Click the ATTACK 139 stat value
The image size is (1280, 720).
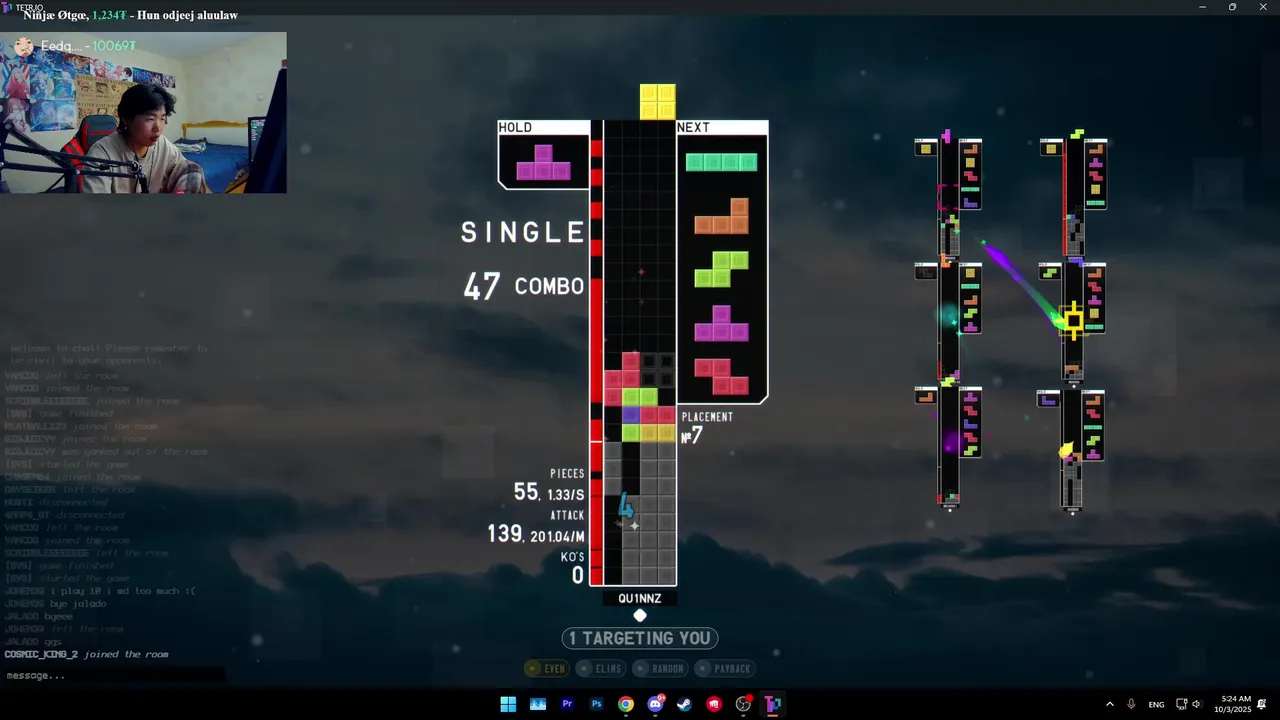coord(505,534)
